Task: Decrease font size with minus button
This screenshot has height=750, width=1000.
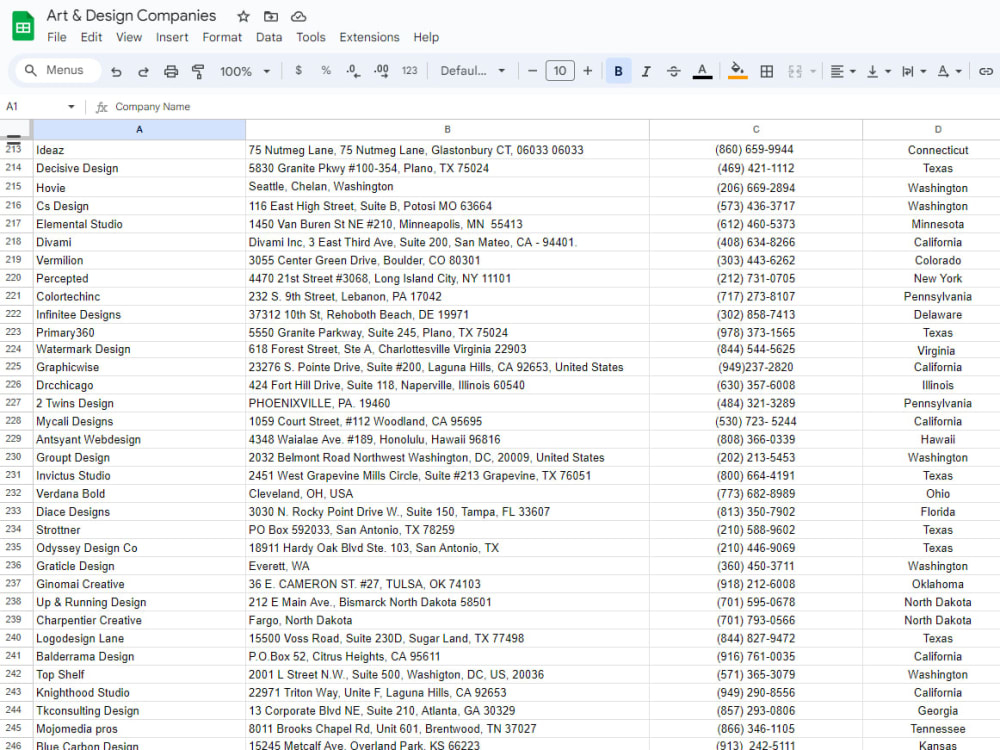Action: coord(533,71)
